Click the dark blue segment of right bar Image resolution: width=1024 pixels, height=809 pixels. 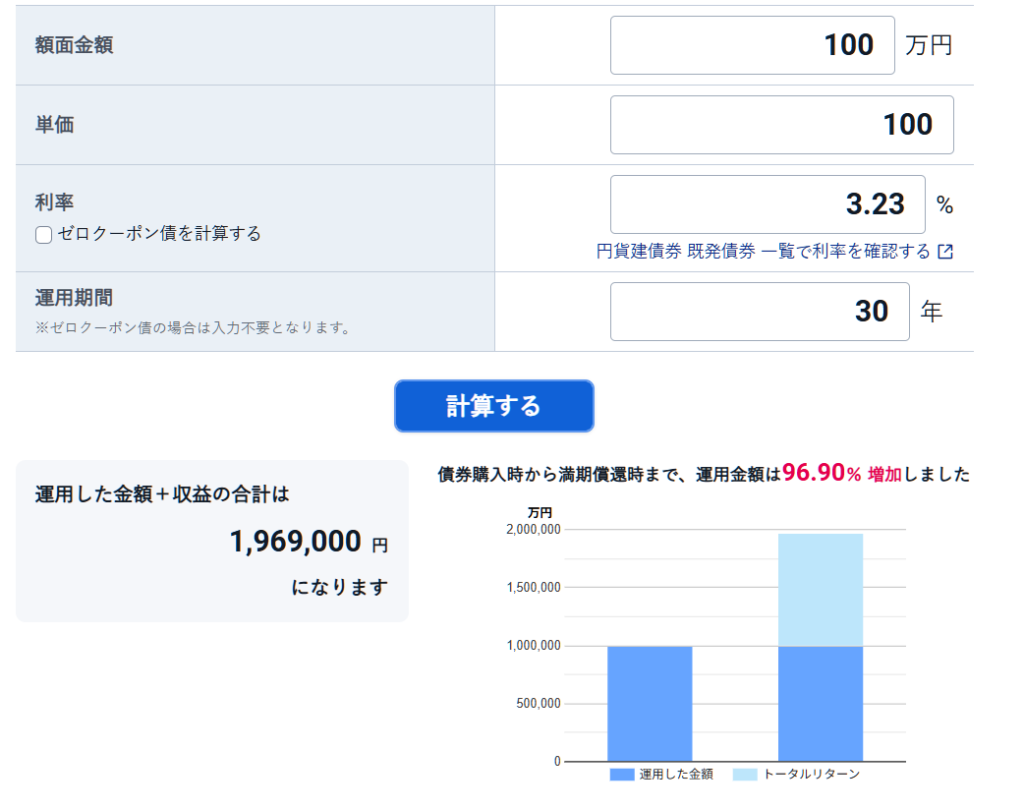(820, 703)
